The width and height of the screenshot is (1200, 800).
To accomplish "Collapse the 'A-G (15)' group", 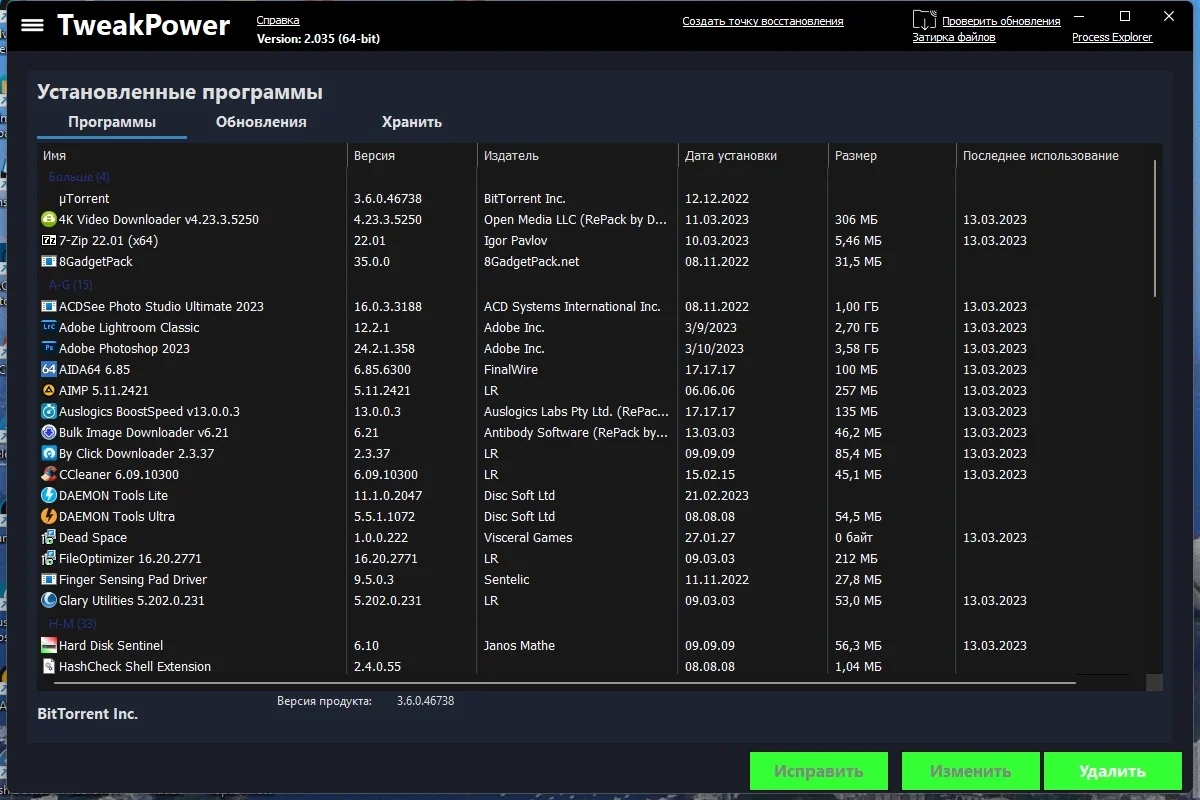I will (x=71, y=285).
